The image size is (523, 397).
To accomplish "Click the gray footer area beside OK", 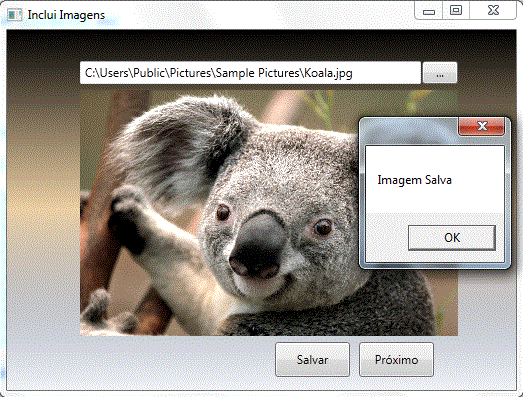I will (387, 238).
